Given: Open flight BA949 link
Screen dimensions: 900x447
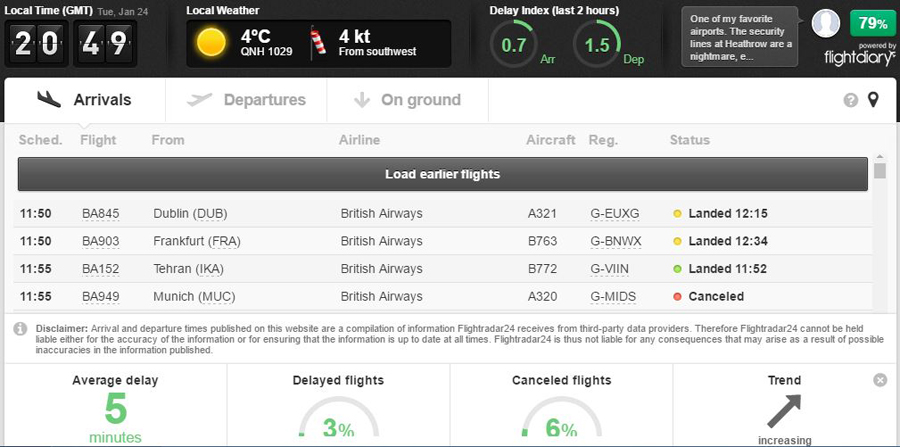Looking at the screenshot, I should tap(100, 297).
